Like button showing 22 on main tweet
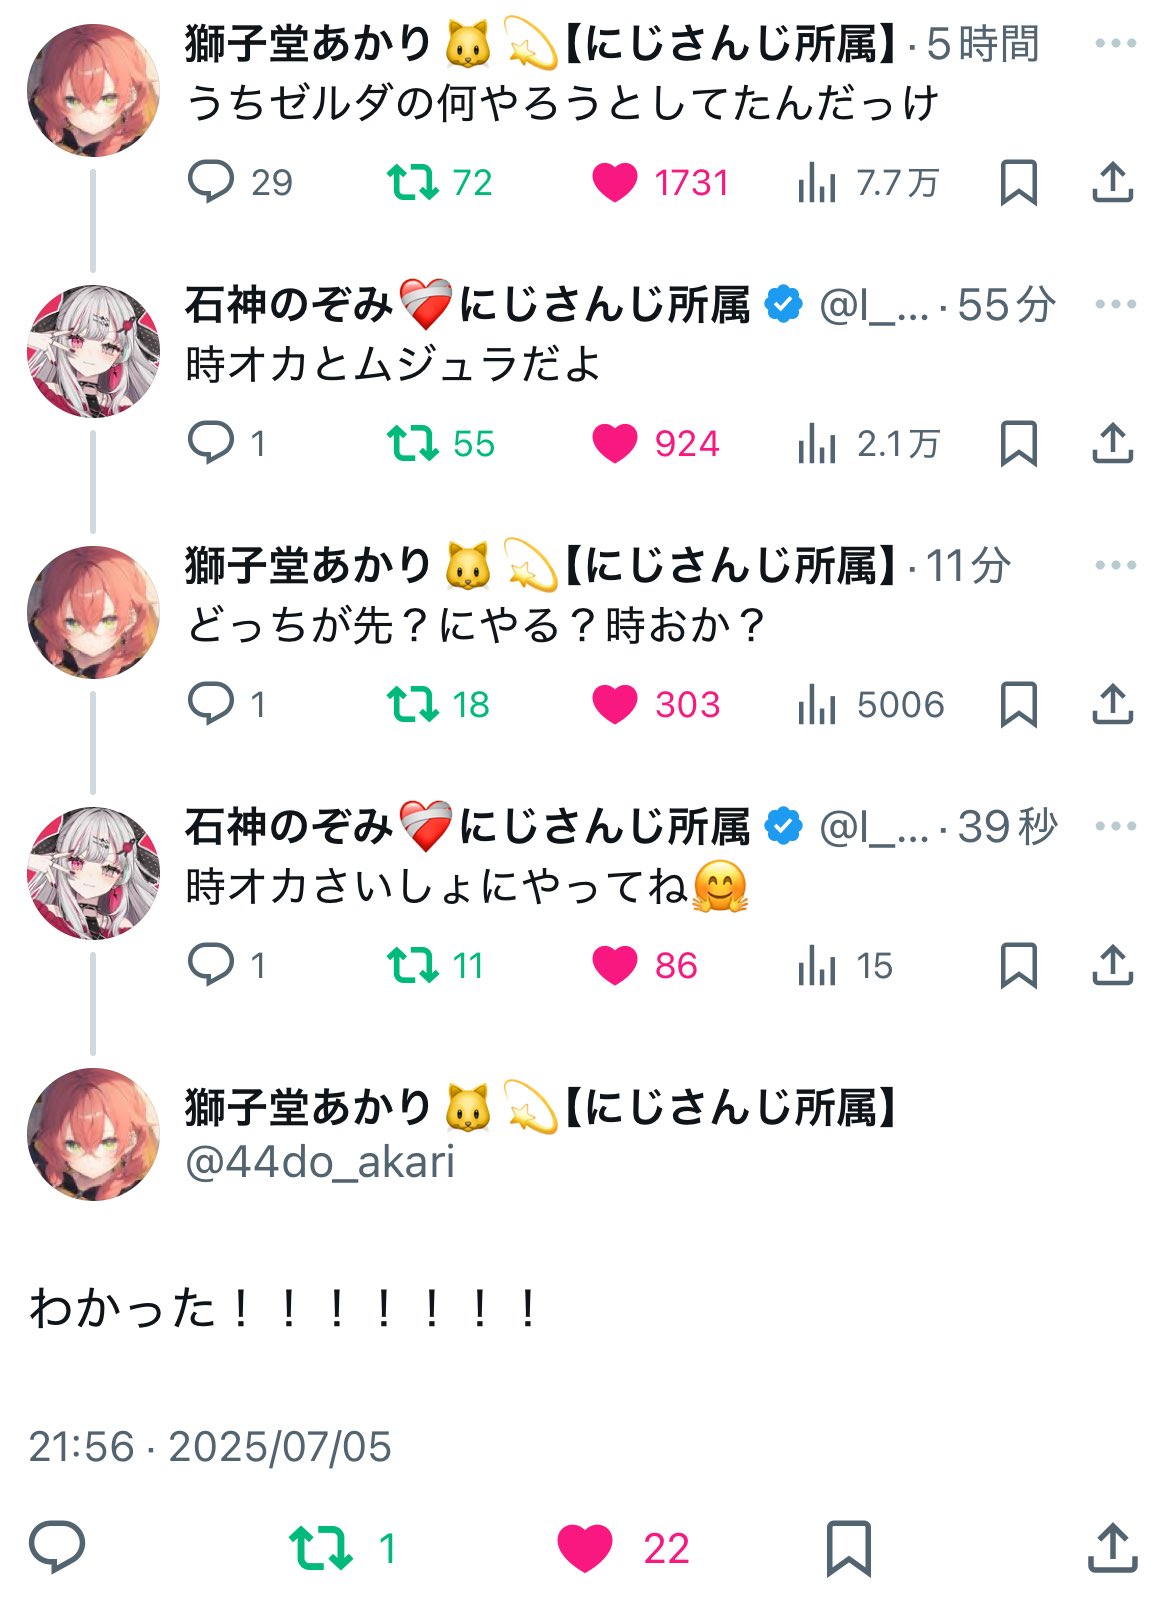Viewport: 1169px width, 1598px height. (623, 1548)
